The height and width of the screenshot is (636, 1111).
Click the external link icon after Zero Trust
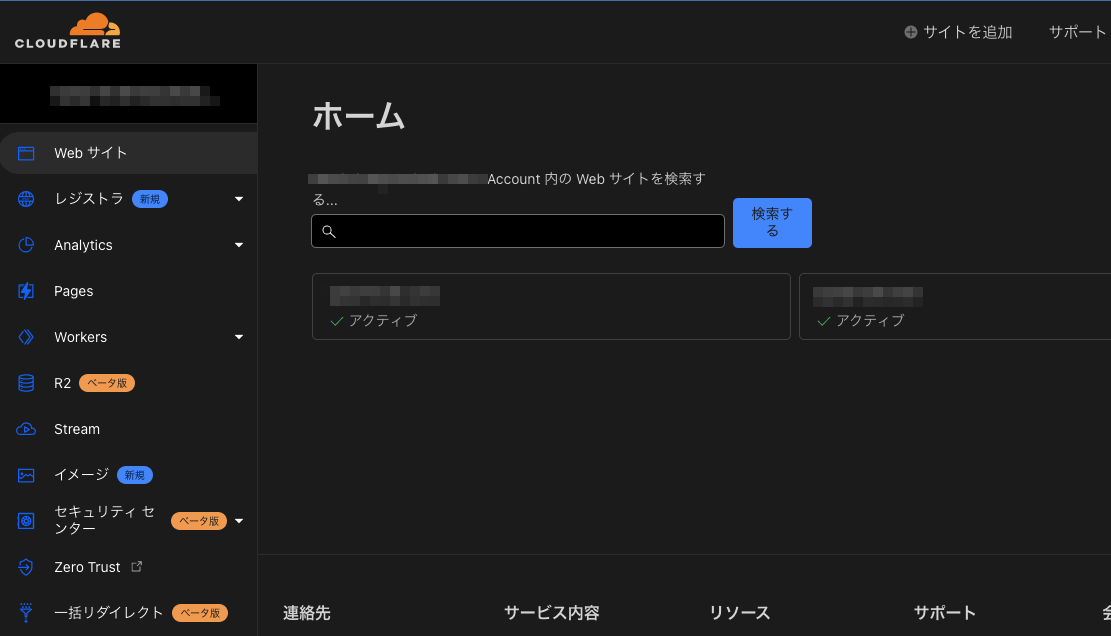[x=137, y=567]
